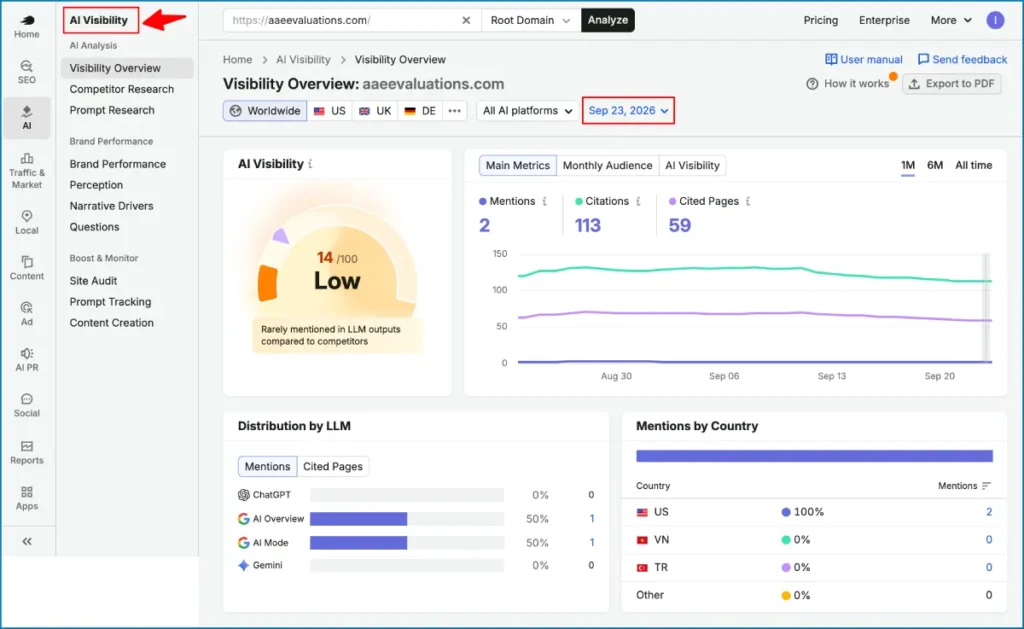The height and width of the screenshot is (629, 1024).
Task: Click the Google icon beside AI Overview
Action: 244,519
